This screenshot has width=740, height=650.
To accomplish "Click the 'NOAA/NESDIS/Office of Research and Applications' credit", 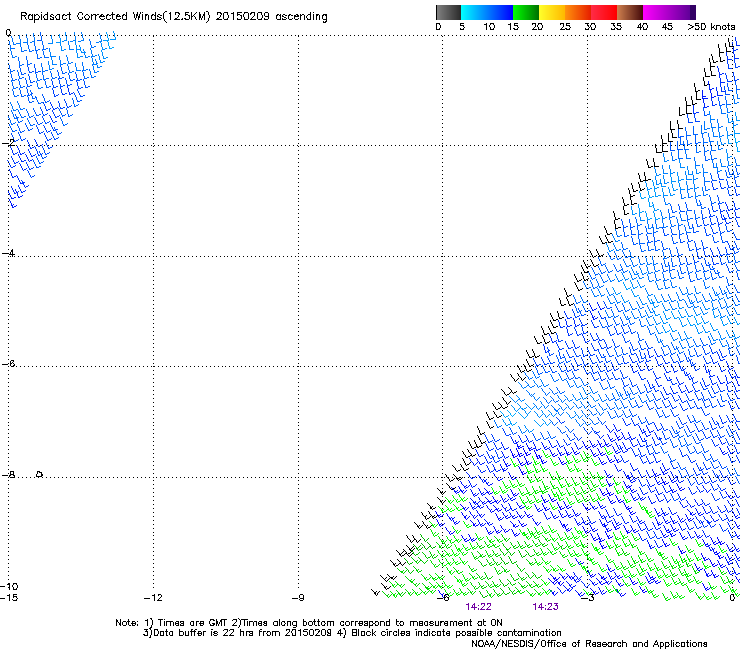I will pos(589,644).
